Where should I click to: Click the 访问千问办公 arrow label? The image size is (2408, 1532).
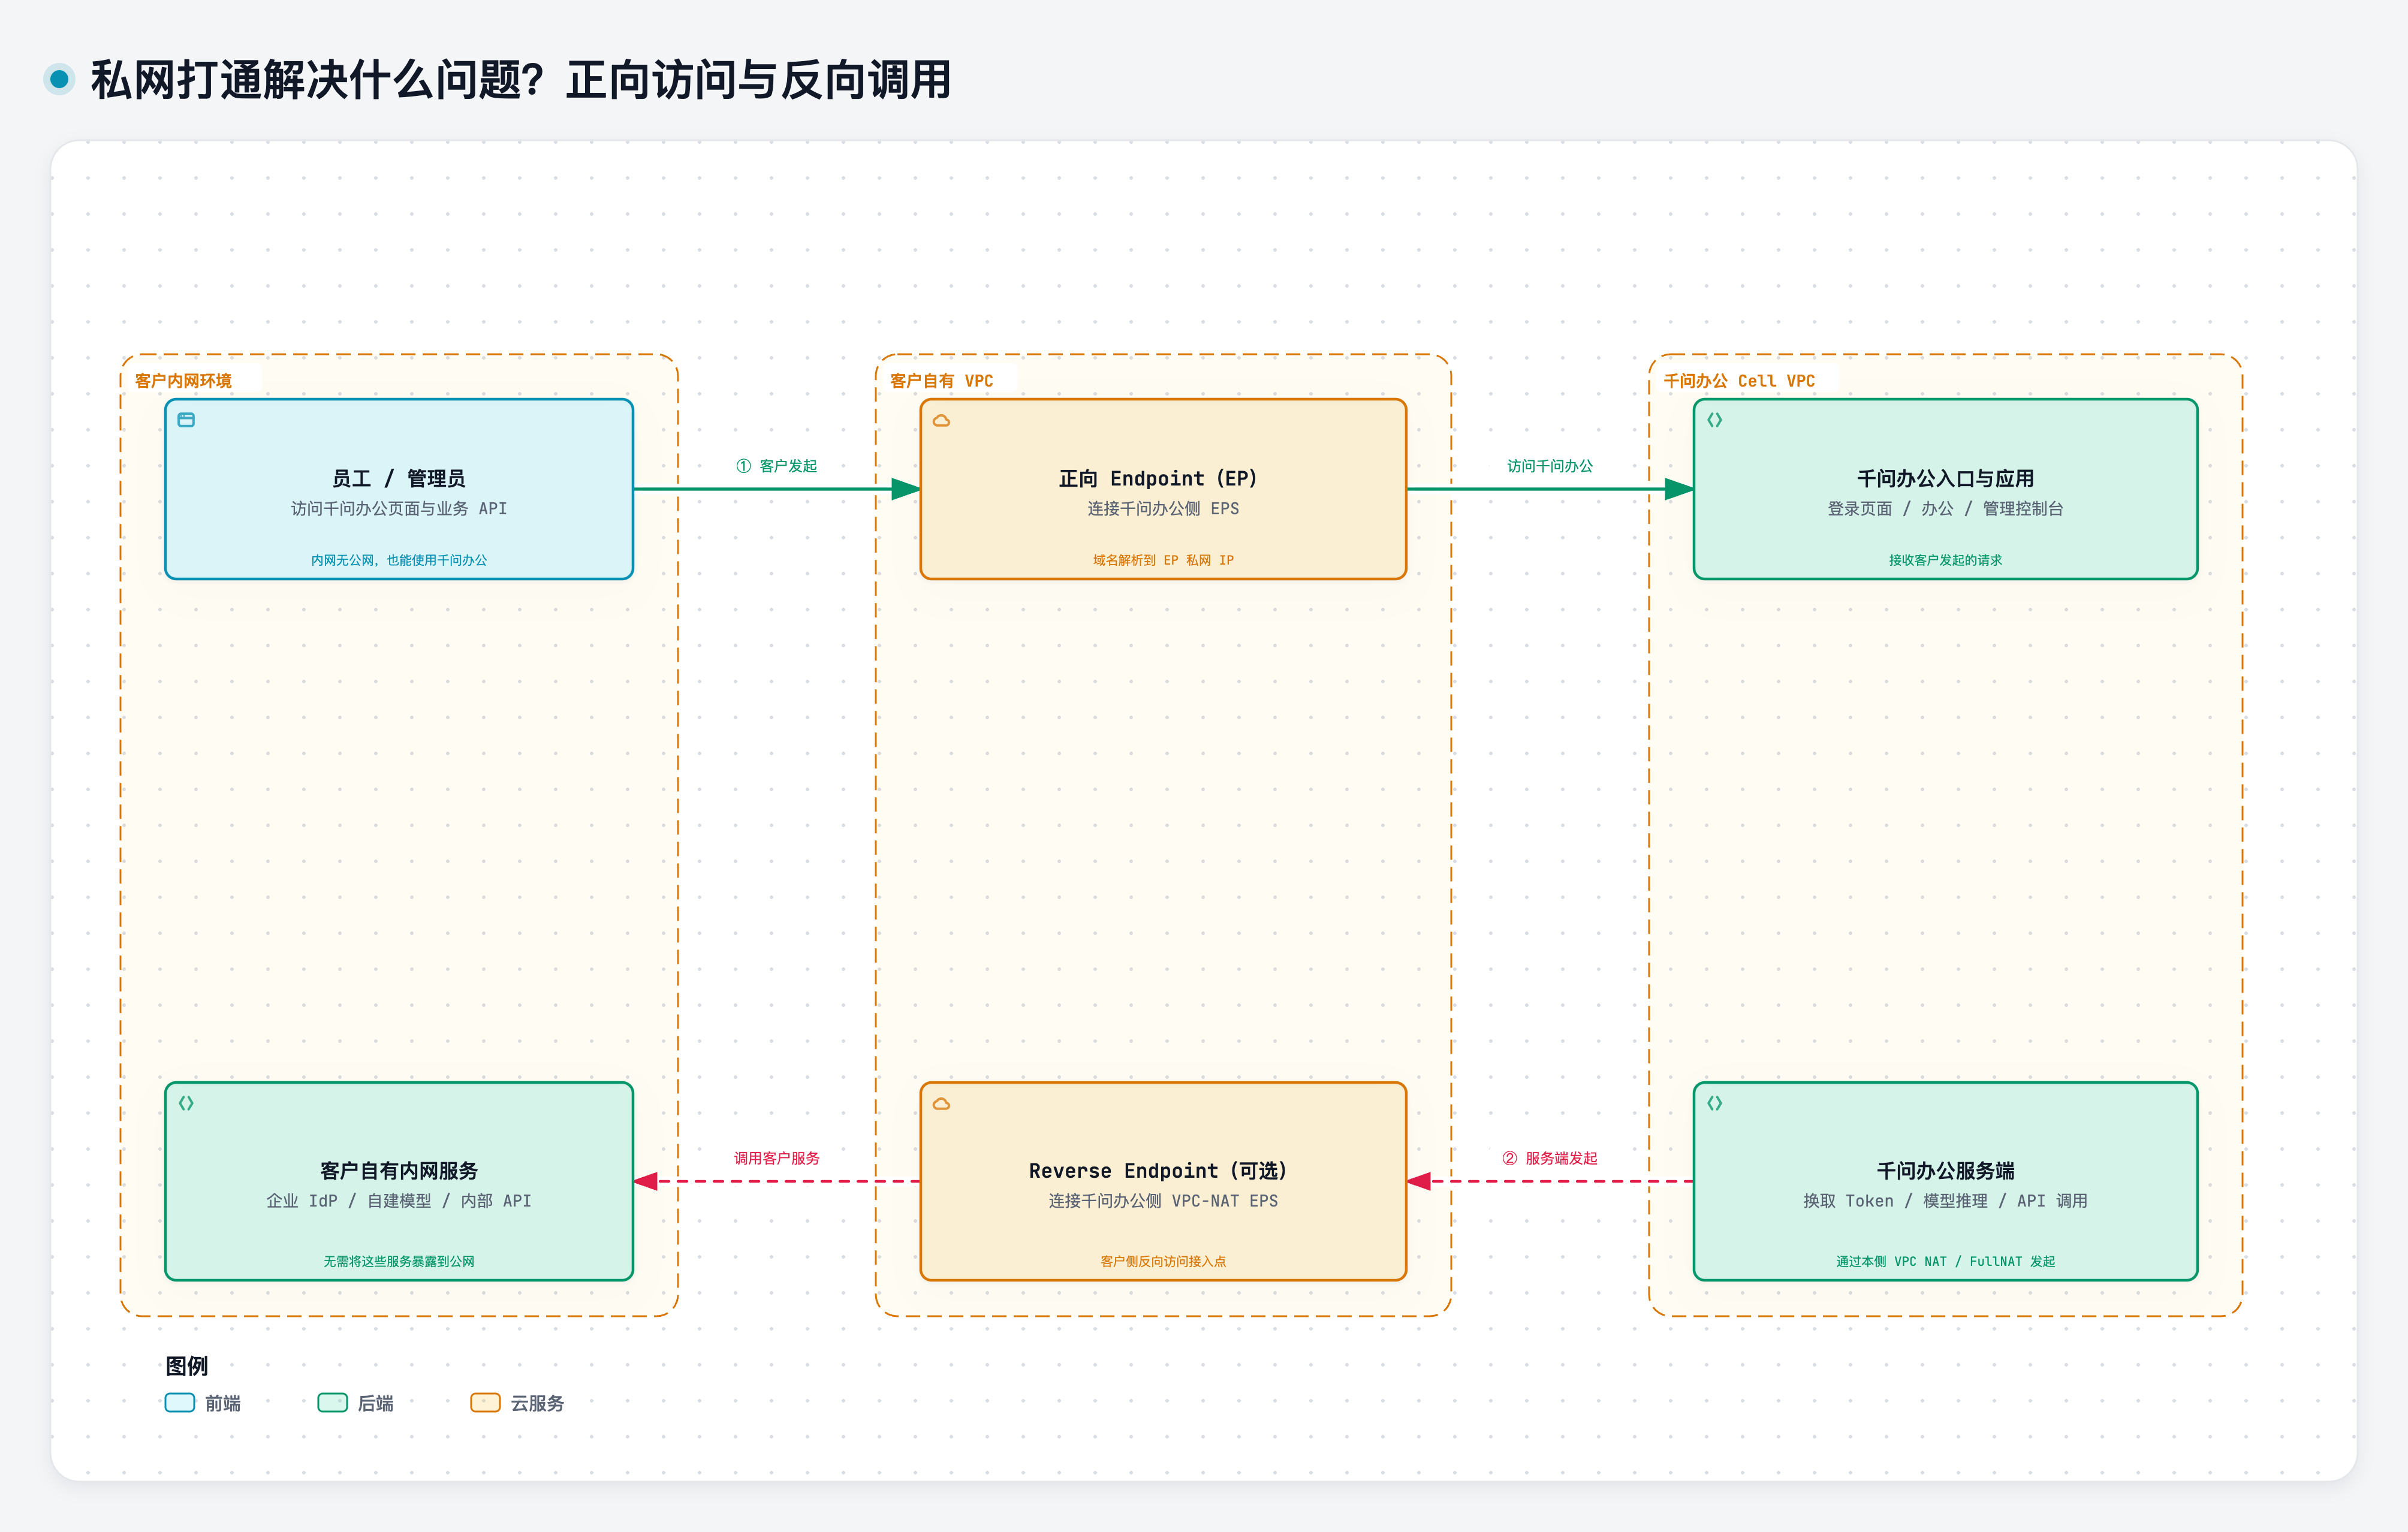[1550, 465]
